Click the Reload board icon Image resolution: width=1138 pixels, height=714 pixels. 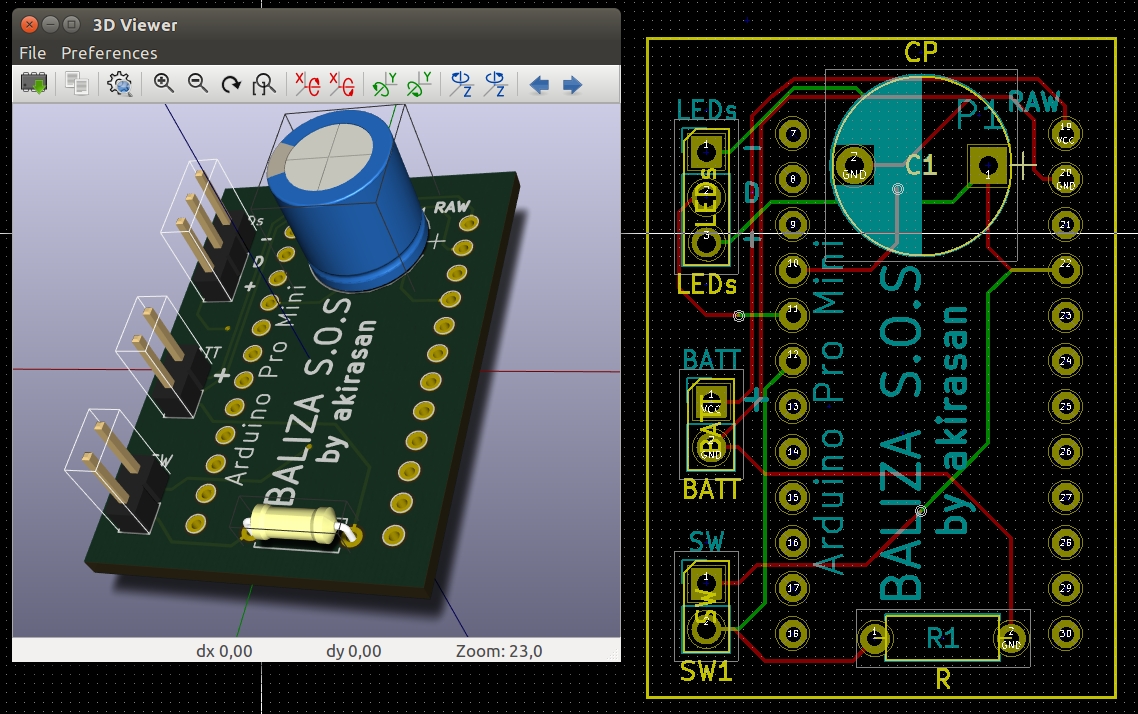click(x=33, y=84)
